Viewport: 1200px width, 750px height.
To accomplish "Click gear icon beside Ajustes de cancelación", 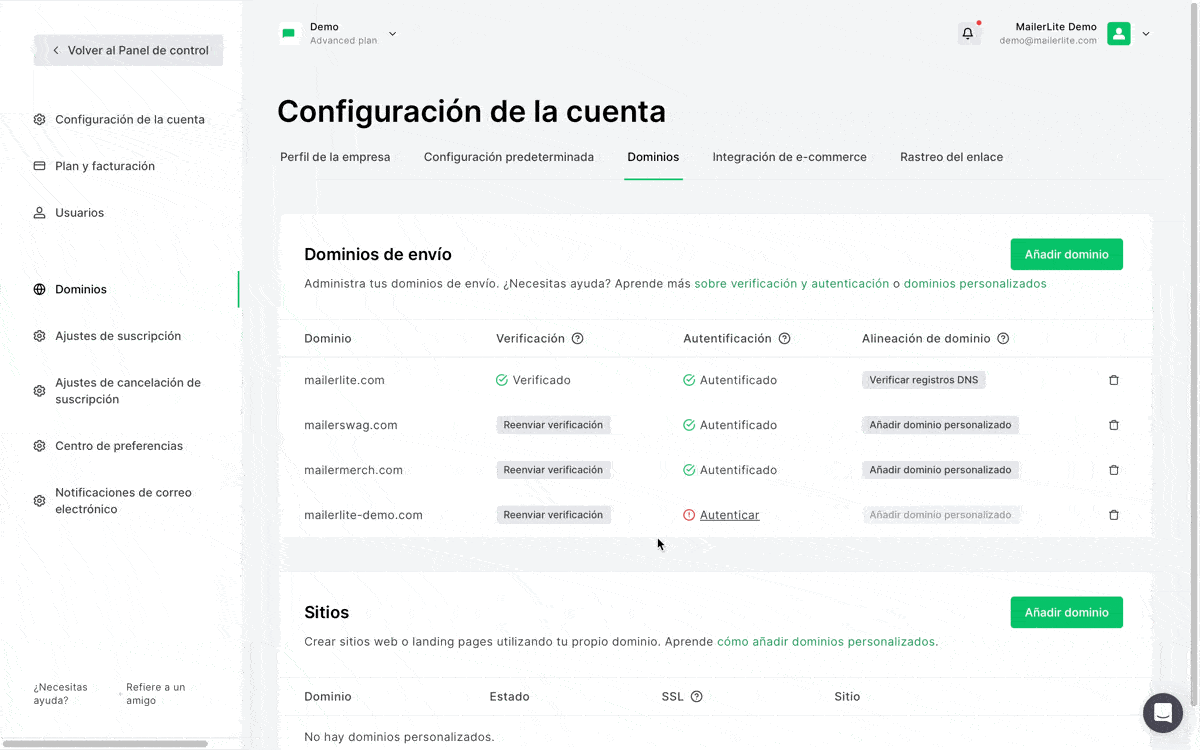I will 39,391.
